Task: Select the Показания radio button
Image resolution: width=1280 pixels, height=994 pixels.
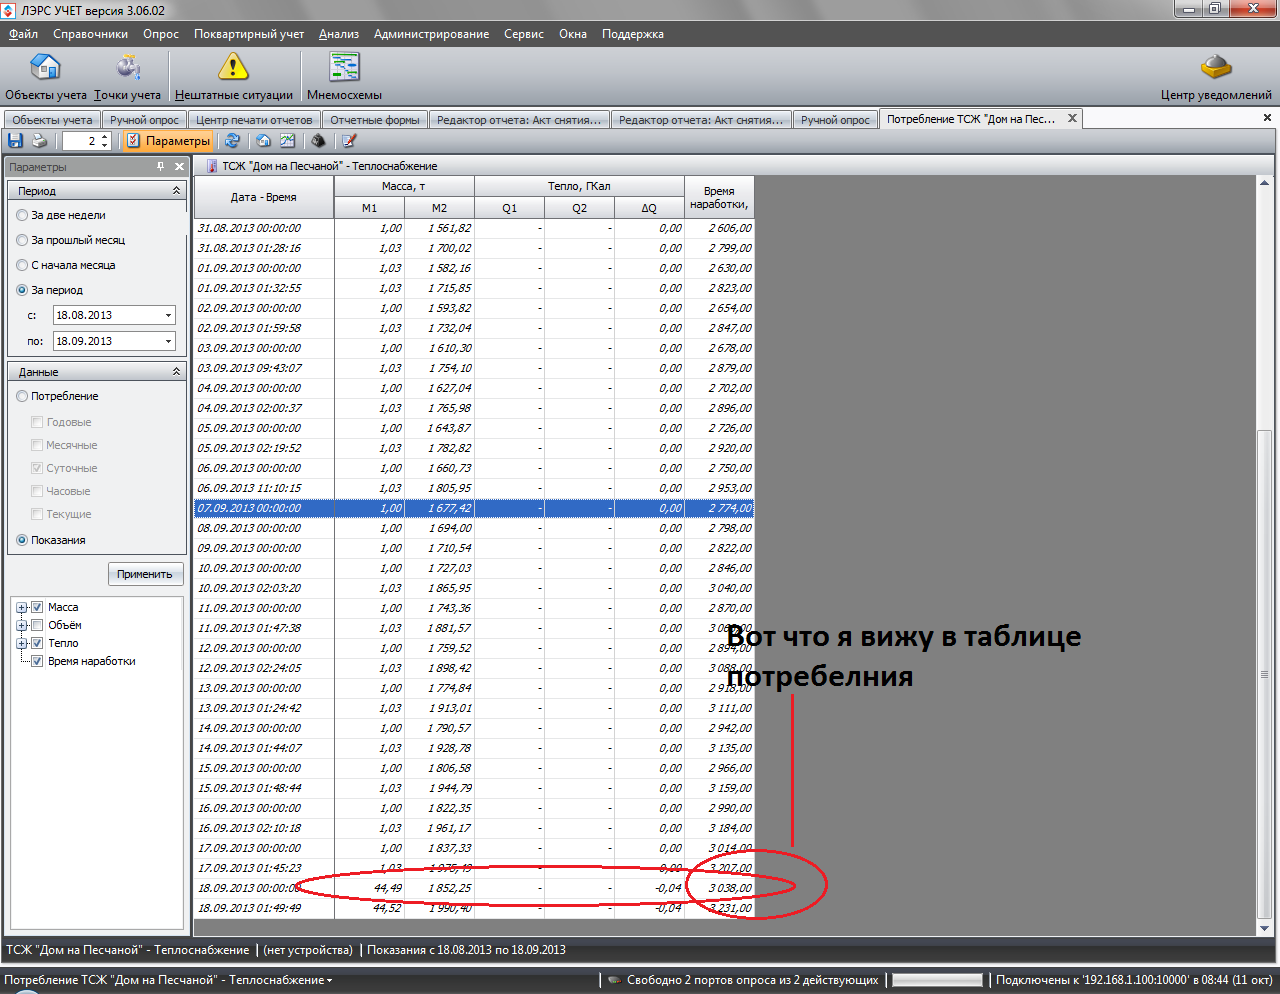Action: click(22, 540)
